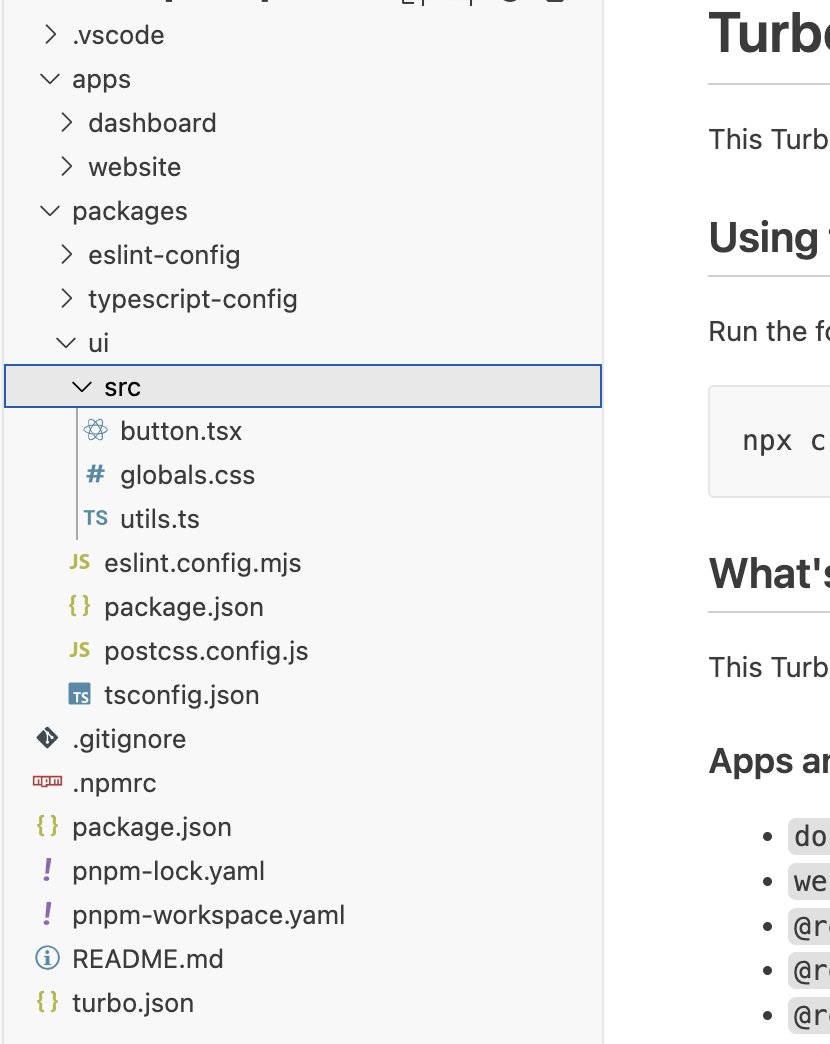Click the JS icon beside postcss.config.js
Viewport: 830px width, 1044px height.
(x=79, y=650)
